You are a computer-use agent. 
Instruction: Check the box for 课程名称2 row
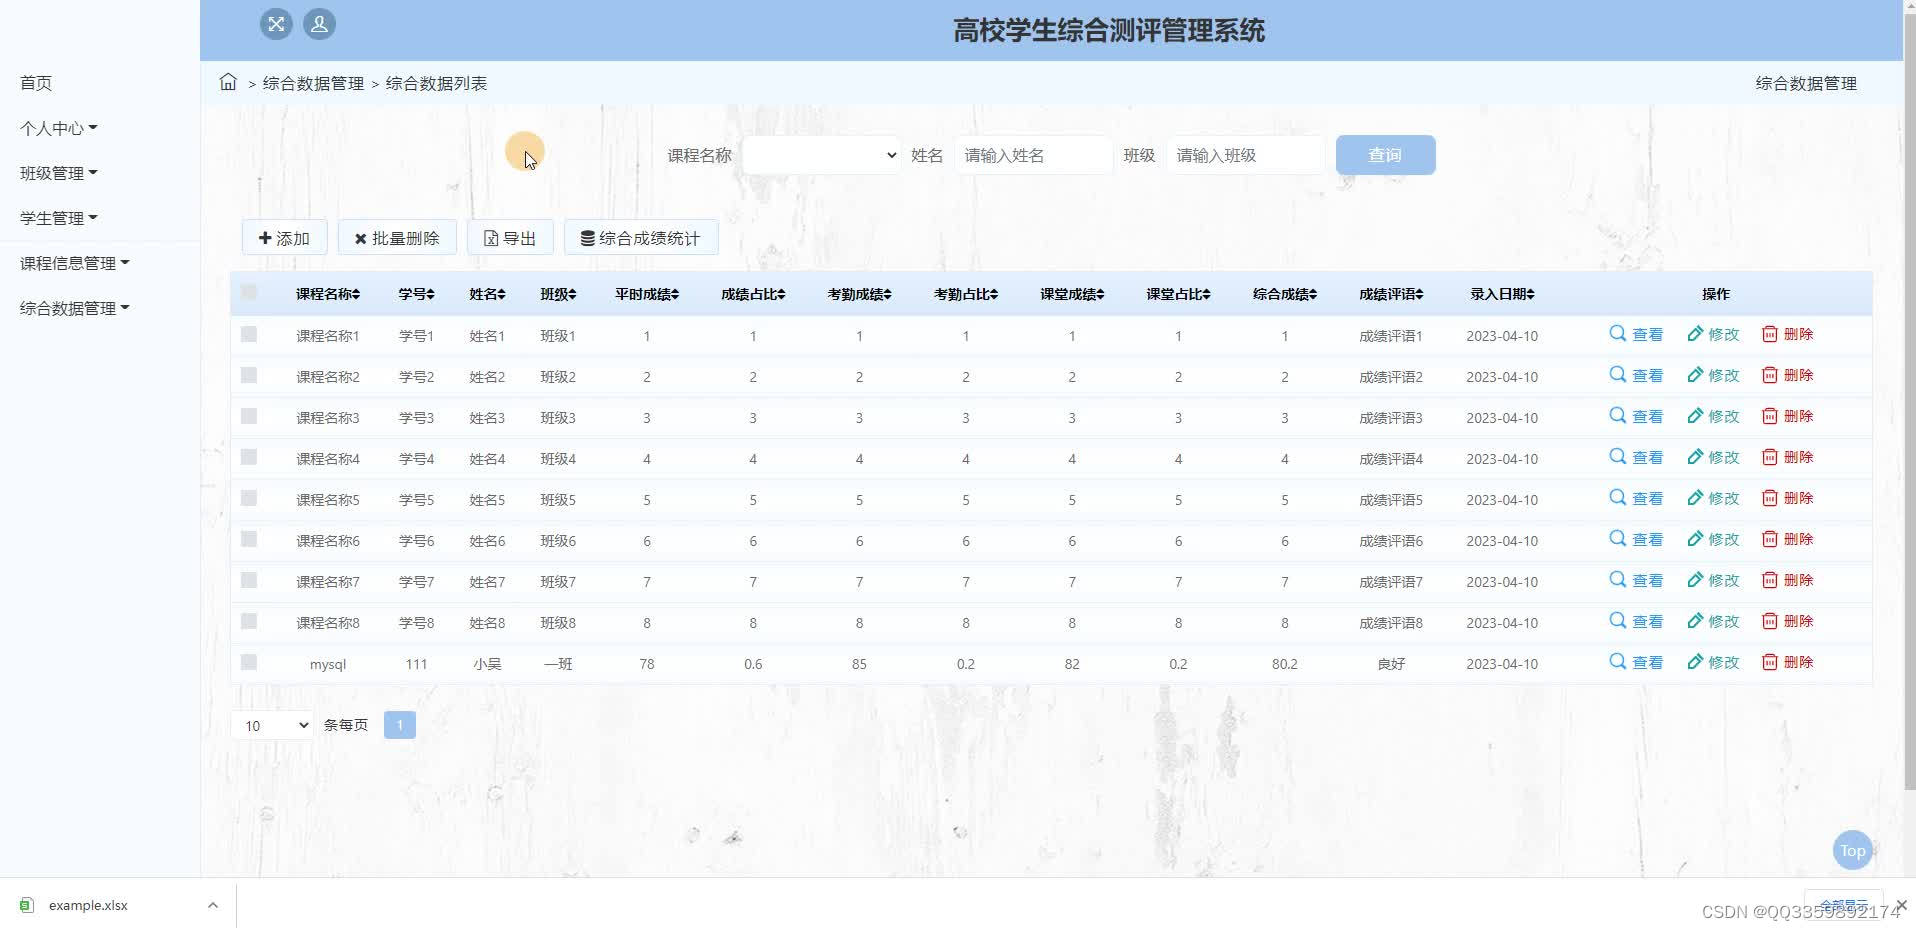249,375
